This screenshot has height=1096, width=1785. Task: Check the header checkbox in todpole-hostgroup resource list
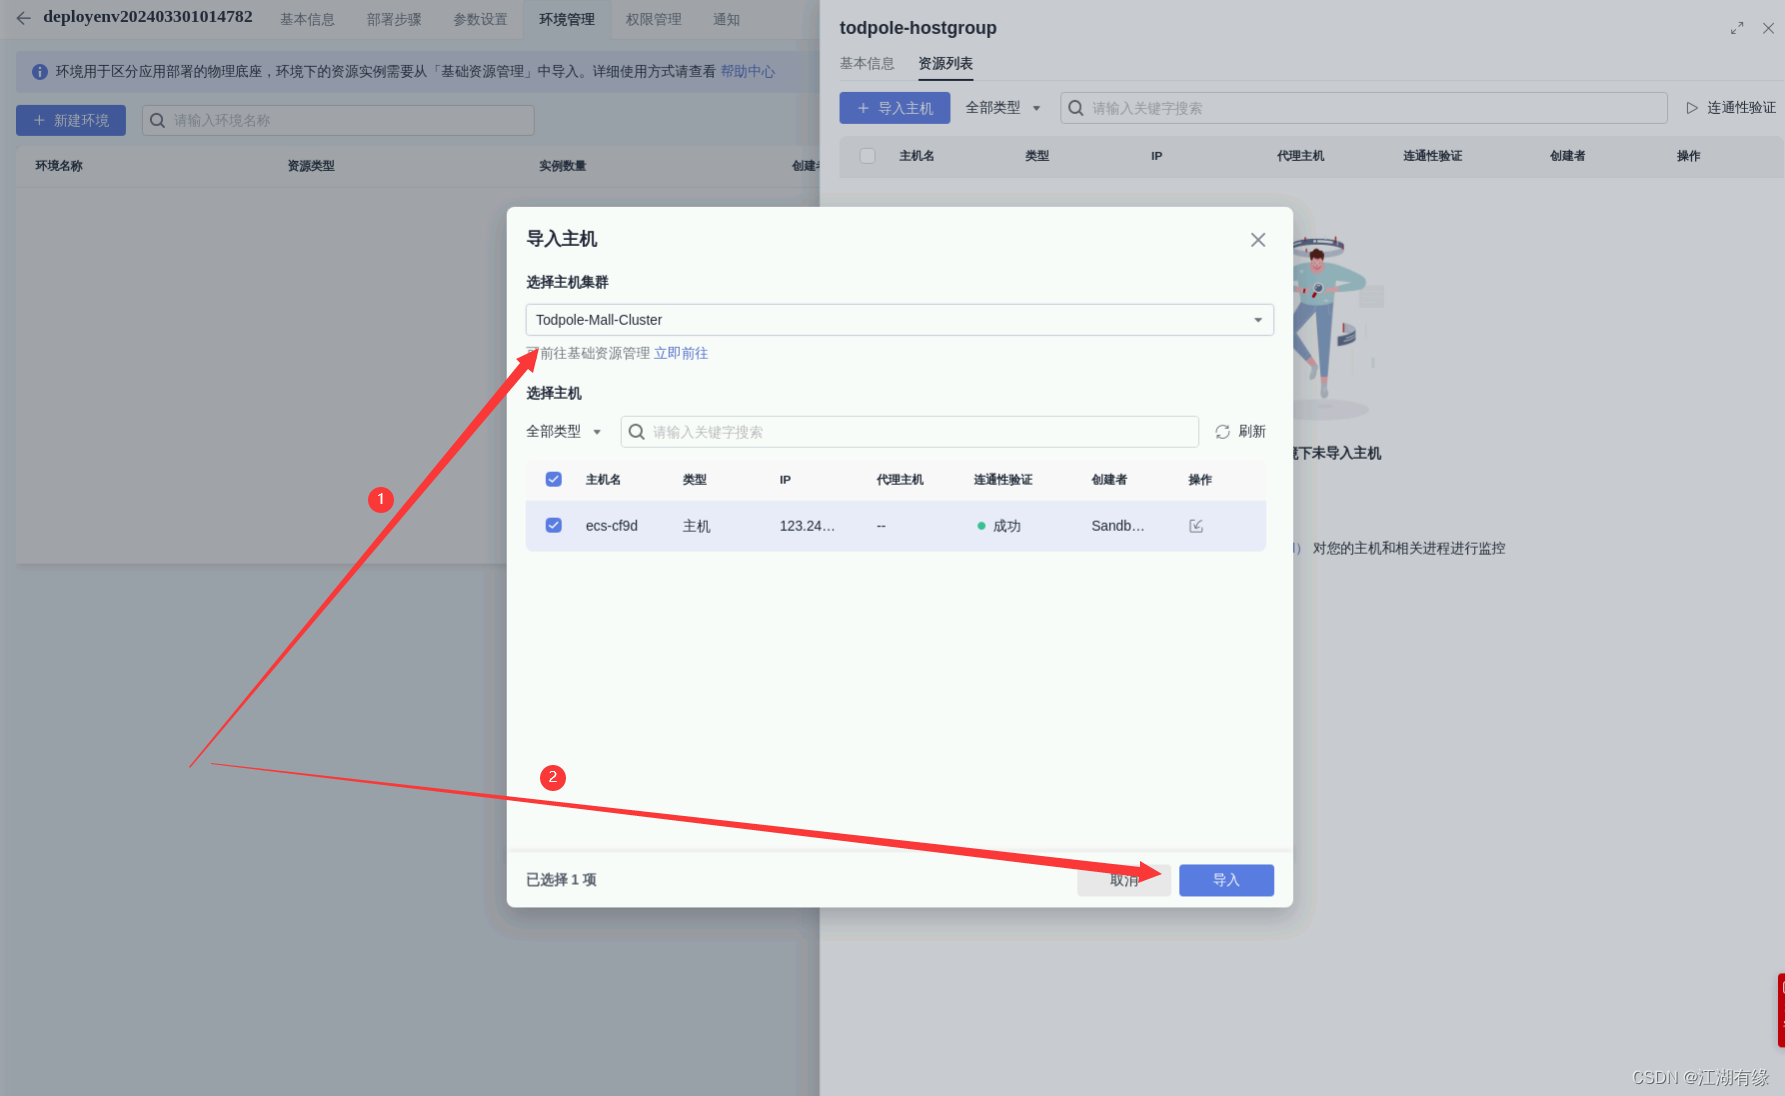pos(866,156)
